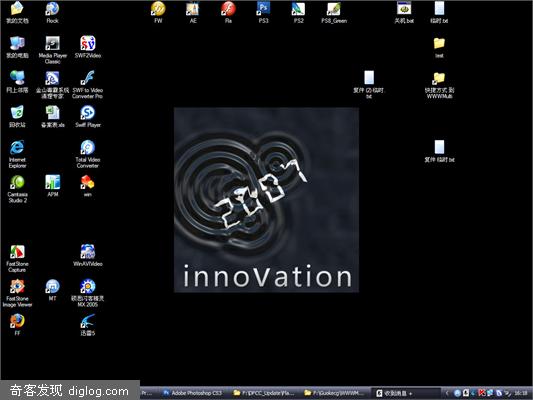This screenshot has width=533, height=400.
Task: Select the Total Video Converter icon
Action: click(x=88, y=154)
